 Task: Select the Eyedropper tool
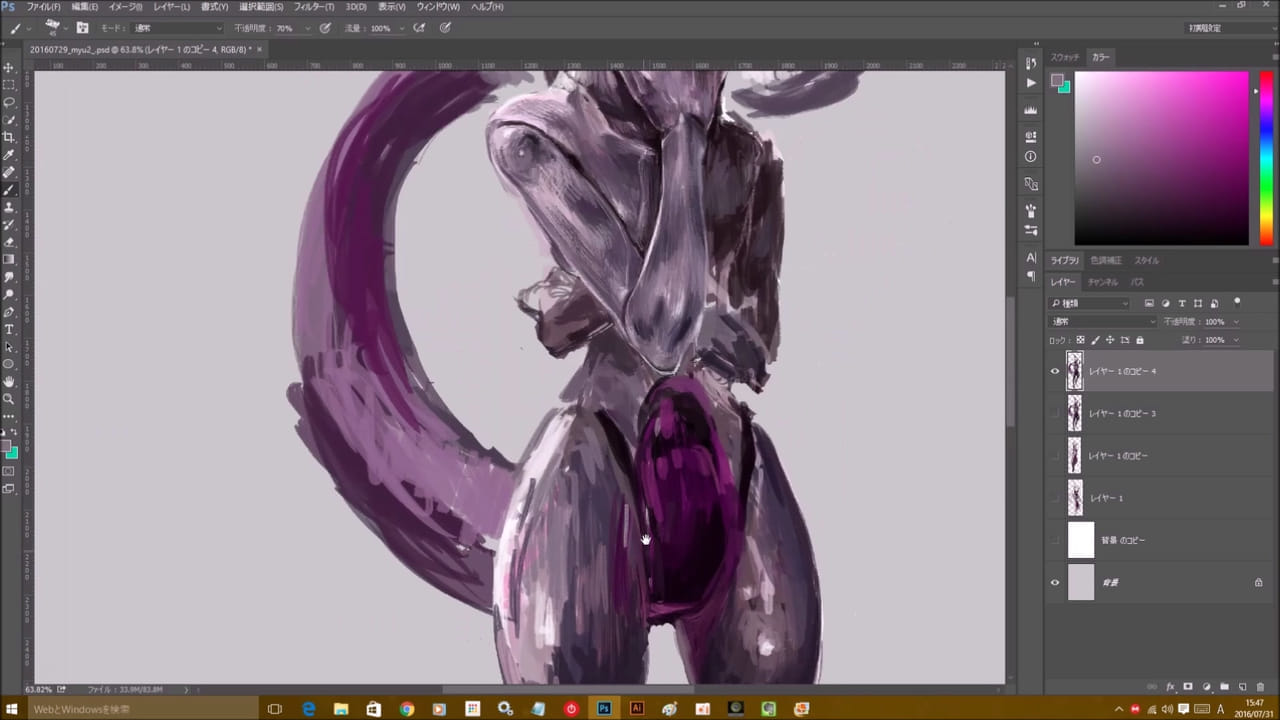(x=9, y=155)
